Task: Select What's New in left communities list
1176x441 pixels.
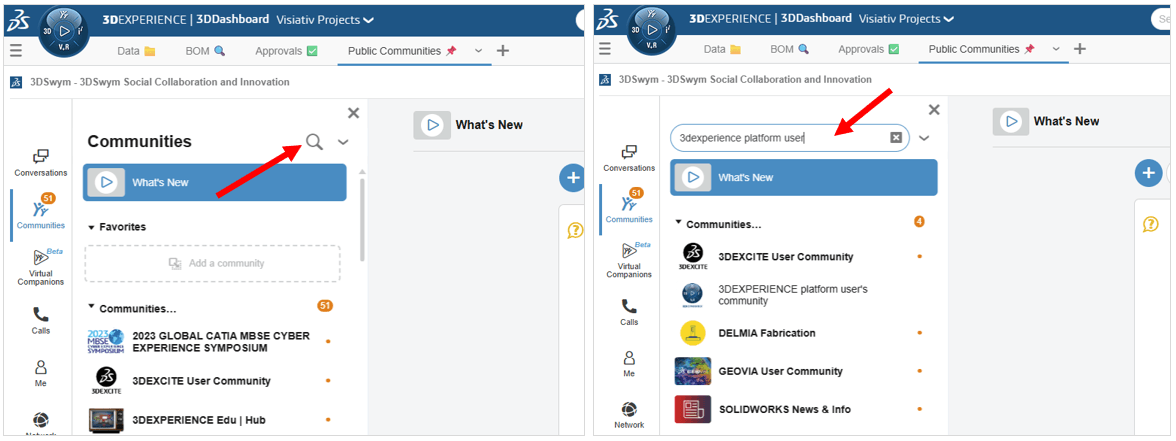Action: point(214,182)
